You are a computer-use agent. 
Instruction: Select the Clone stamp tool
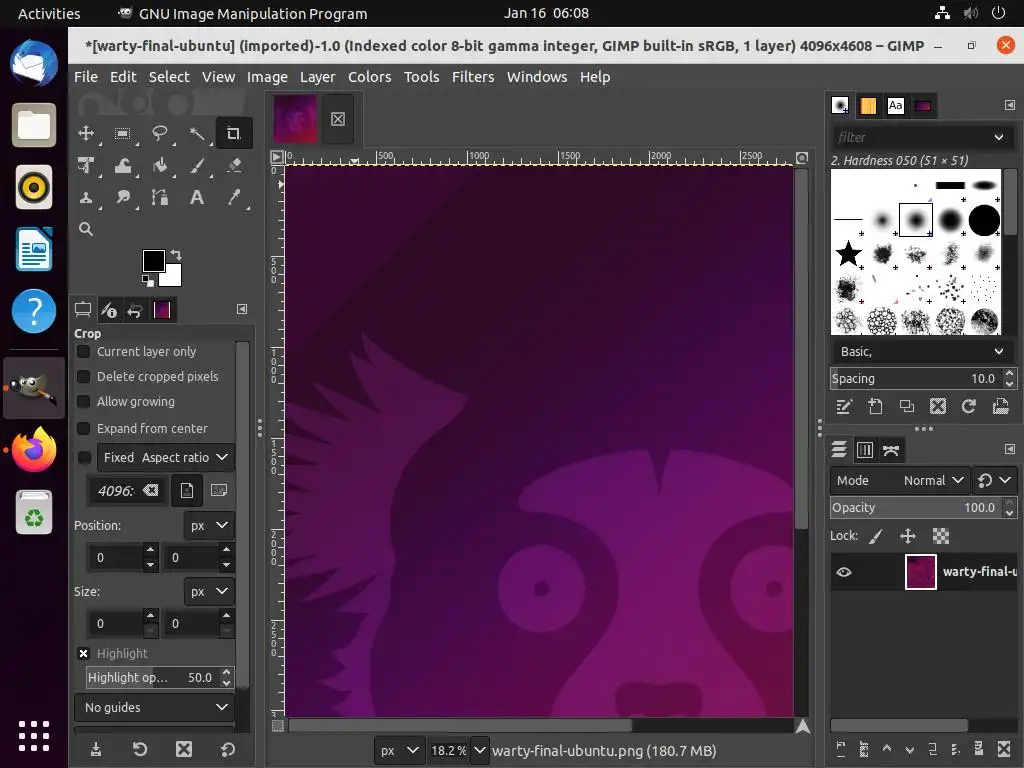86,197
